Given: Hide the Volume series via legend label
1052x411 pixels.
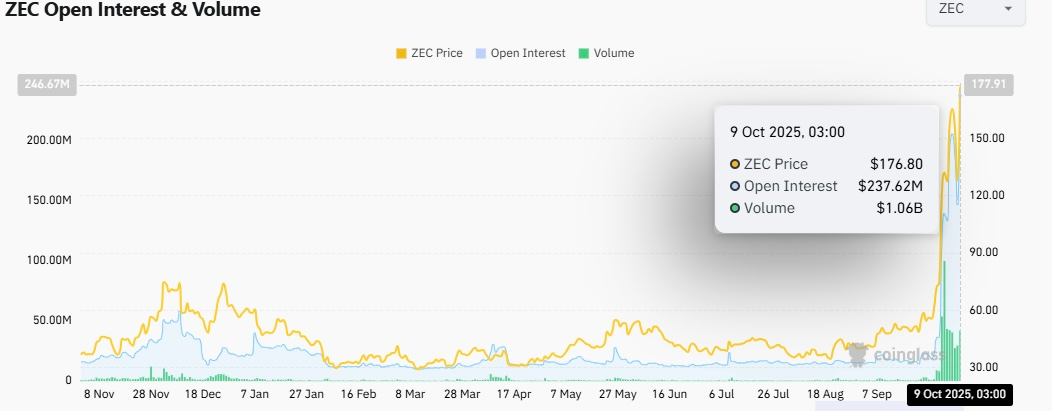Looking at the screenshot, I should pos(613,53).
